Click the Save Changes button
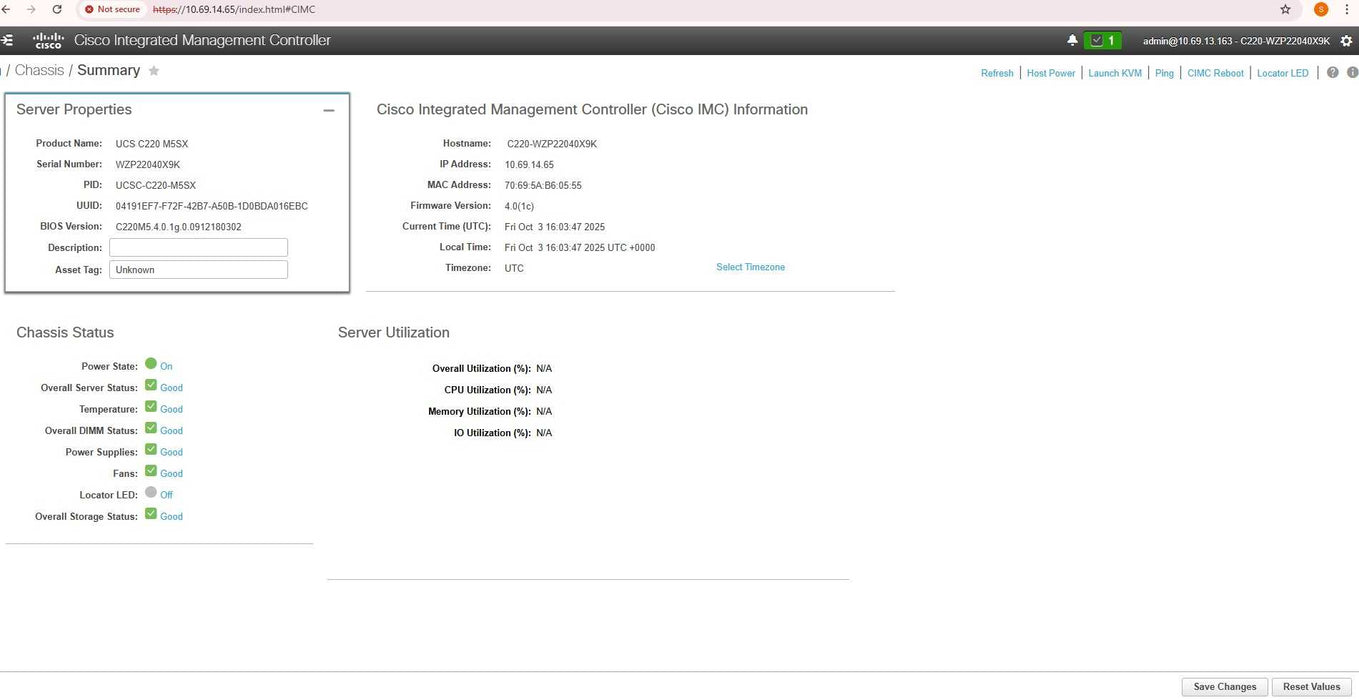 (x=1224, y=687)
